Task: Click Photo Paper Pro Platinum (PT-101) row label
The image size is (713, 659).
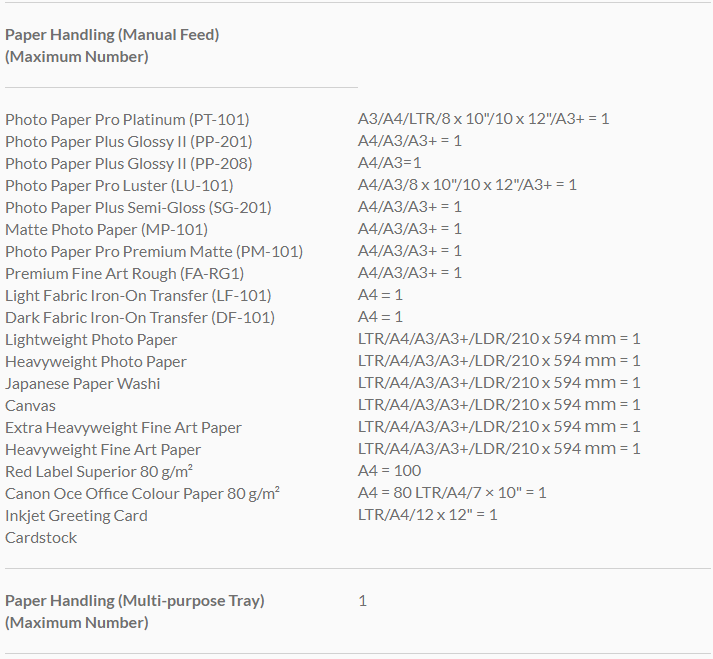Action: [x=127, y=119]
